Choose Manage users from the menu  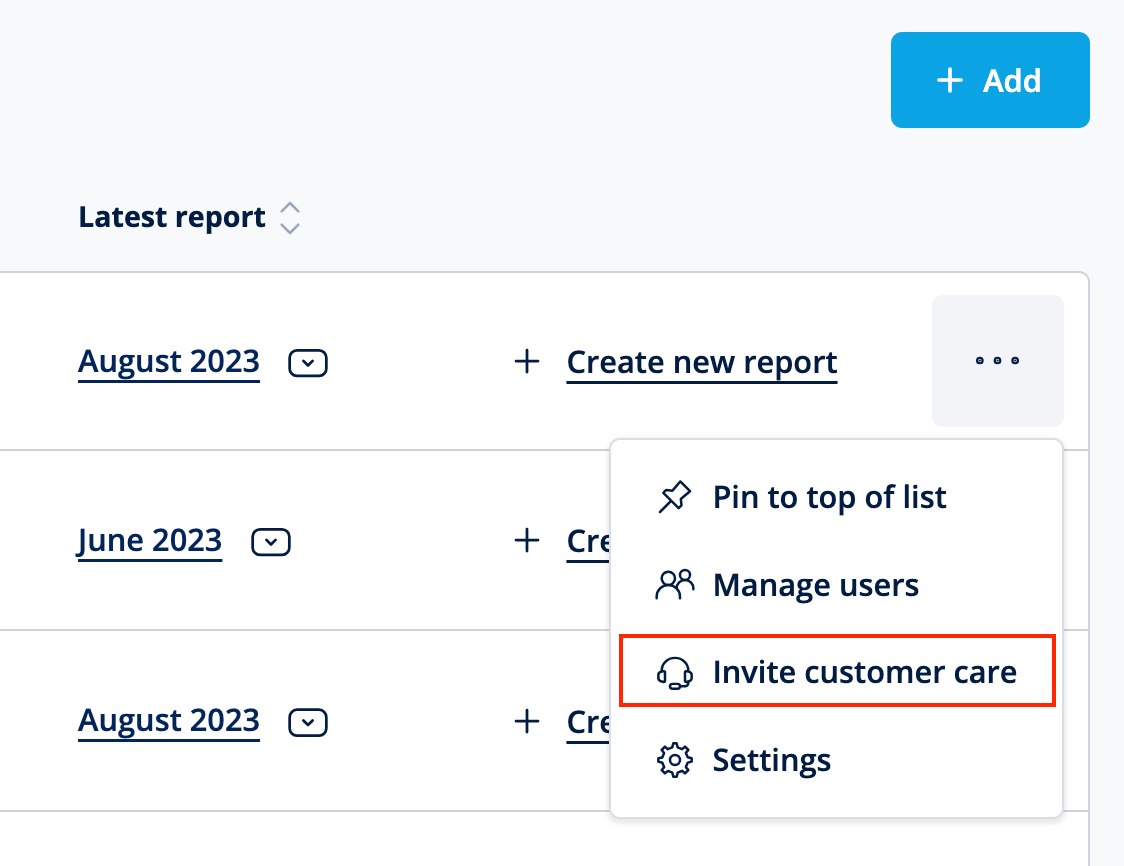815,585
